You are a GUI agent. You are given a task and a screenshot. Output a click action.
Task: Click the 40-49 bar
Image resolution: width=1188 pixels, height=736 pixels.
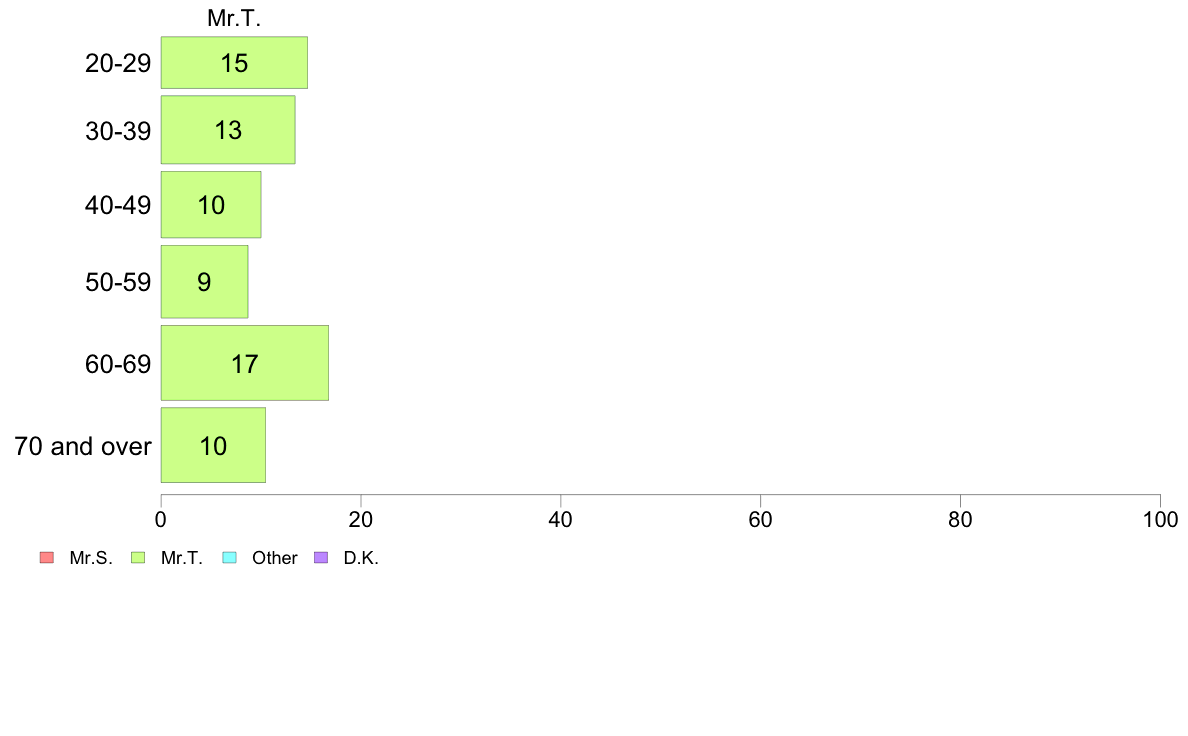(211, 205)
